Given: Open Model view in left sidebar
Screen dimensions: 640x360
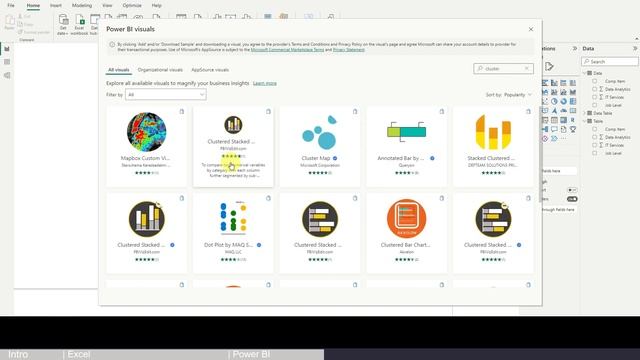Looking at the screenshot, I should pyautogui.click(x=7, y=76).
